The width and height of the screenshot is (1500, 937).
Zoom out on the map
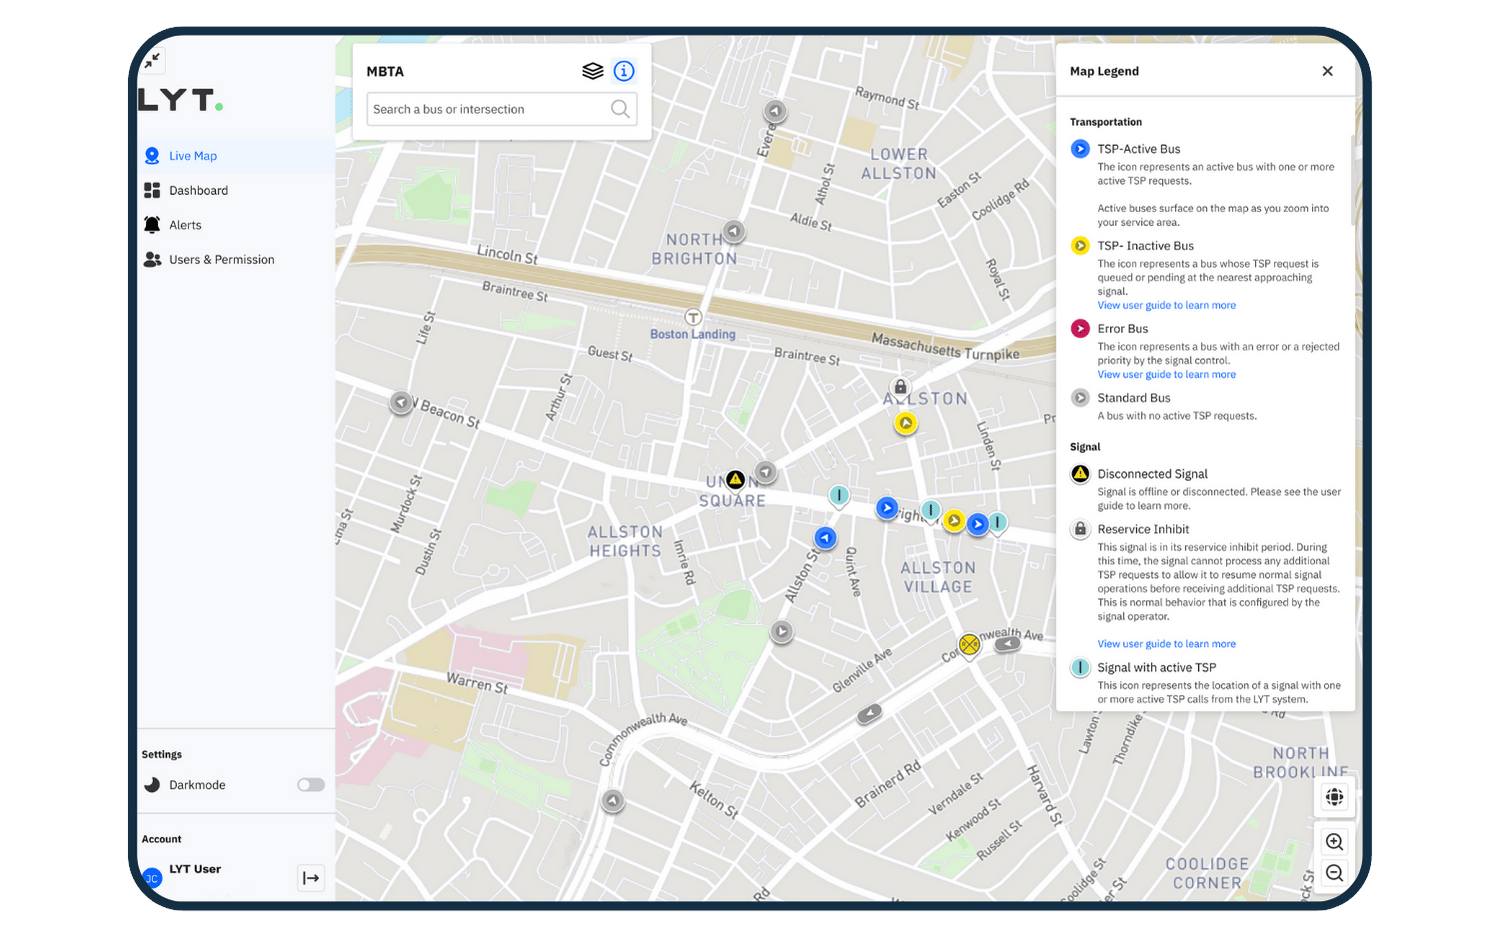pyautogui.click(x=1334, y=873)
